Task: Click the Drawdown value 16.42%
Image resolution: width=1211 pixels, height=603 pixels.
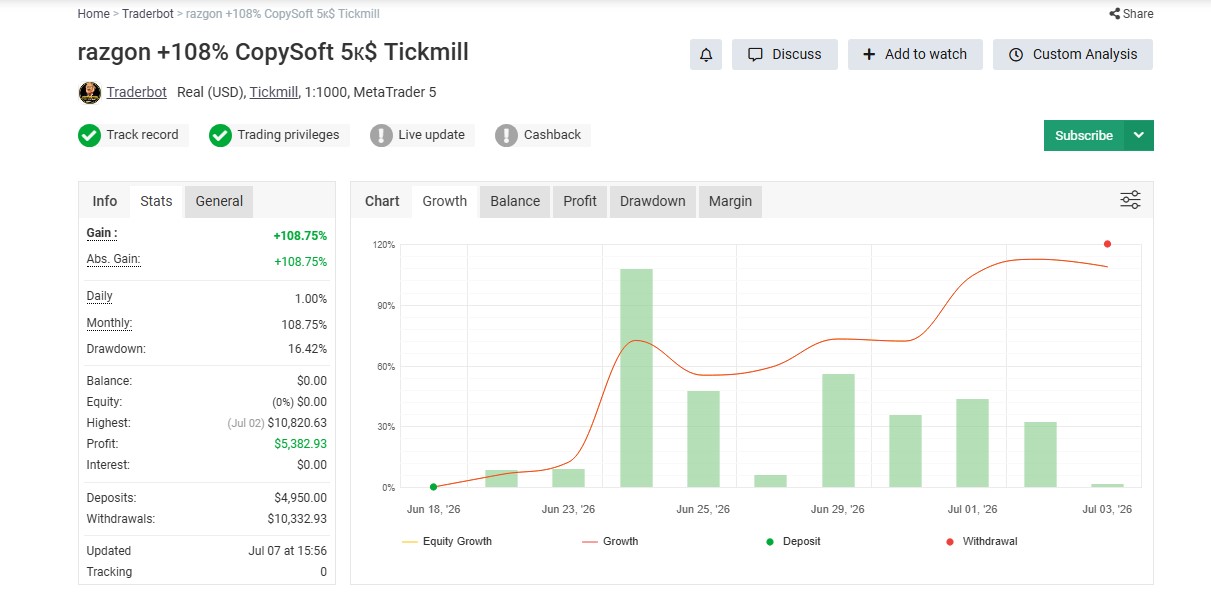Action: 307,349
